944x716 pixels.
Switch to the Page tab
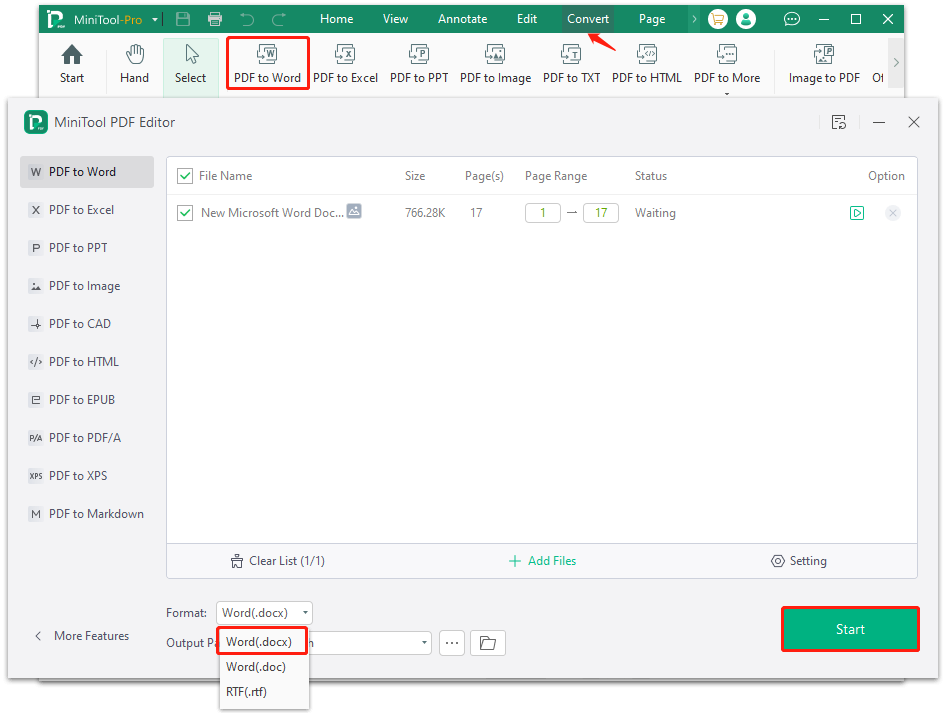point(652,19)
